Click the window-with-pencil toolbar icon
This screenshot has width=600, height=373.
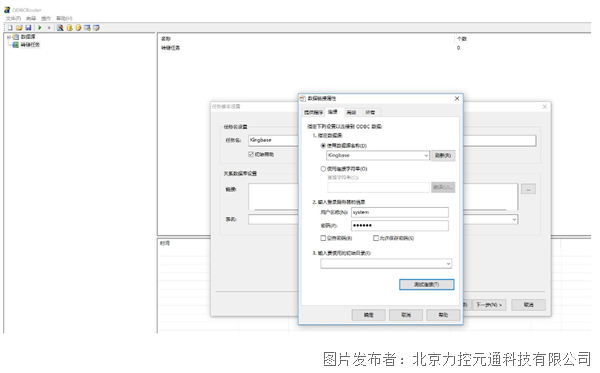96,28
